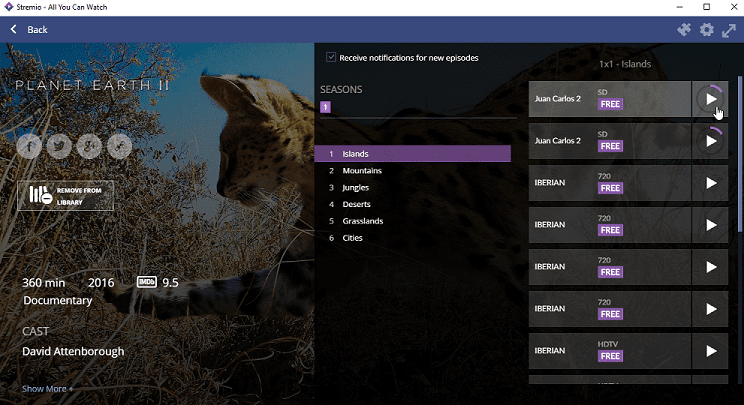Pick episode 5 Grasslands
The height and width of the screenshot is (405, 744).
coord(412,221)
